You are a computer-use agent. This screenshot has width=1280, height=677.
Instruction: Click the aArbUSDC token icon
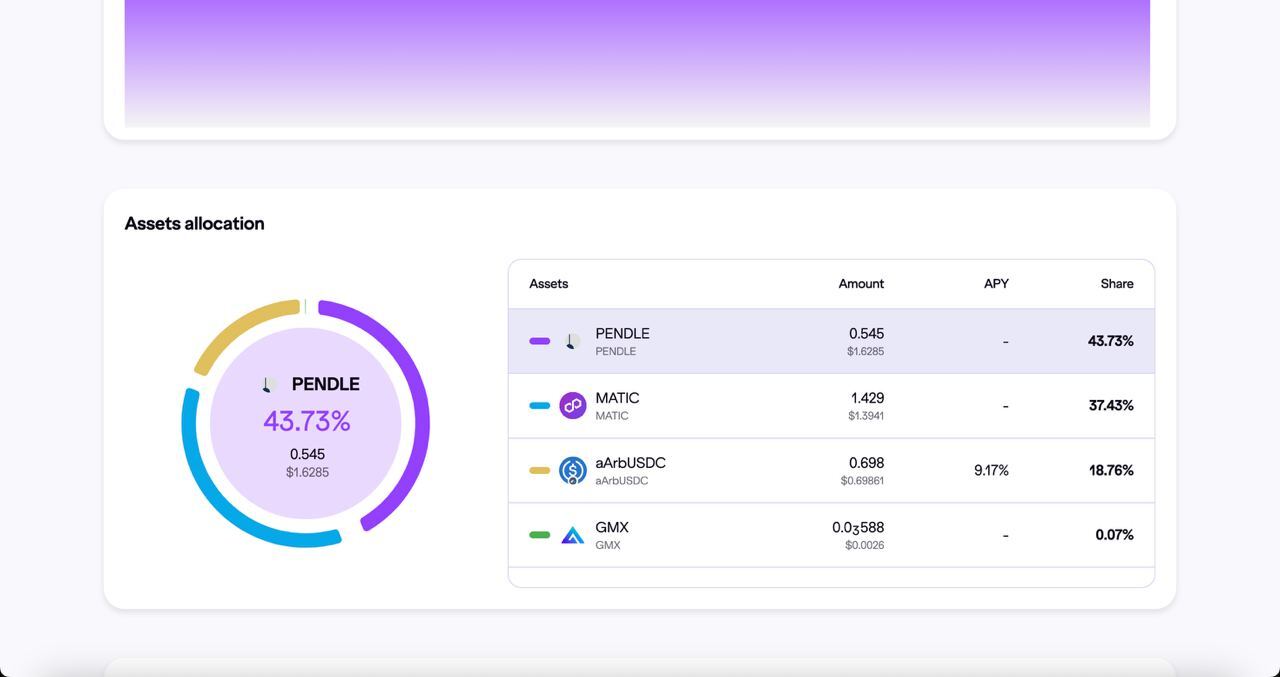click(x=572, y=471)
